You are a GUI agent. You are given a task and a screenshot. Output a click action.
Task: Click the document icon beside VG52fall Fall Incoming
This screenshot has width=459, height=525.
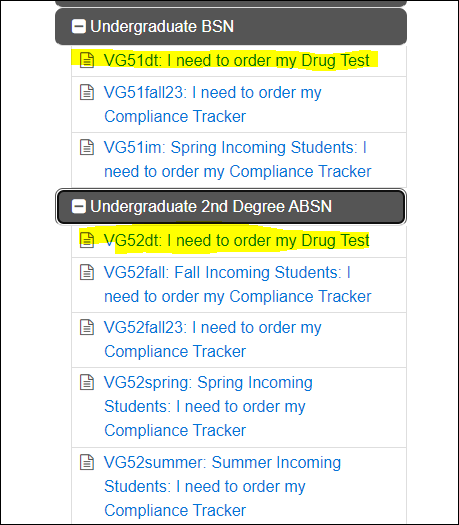coord(87,272)
